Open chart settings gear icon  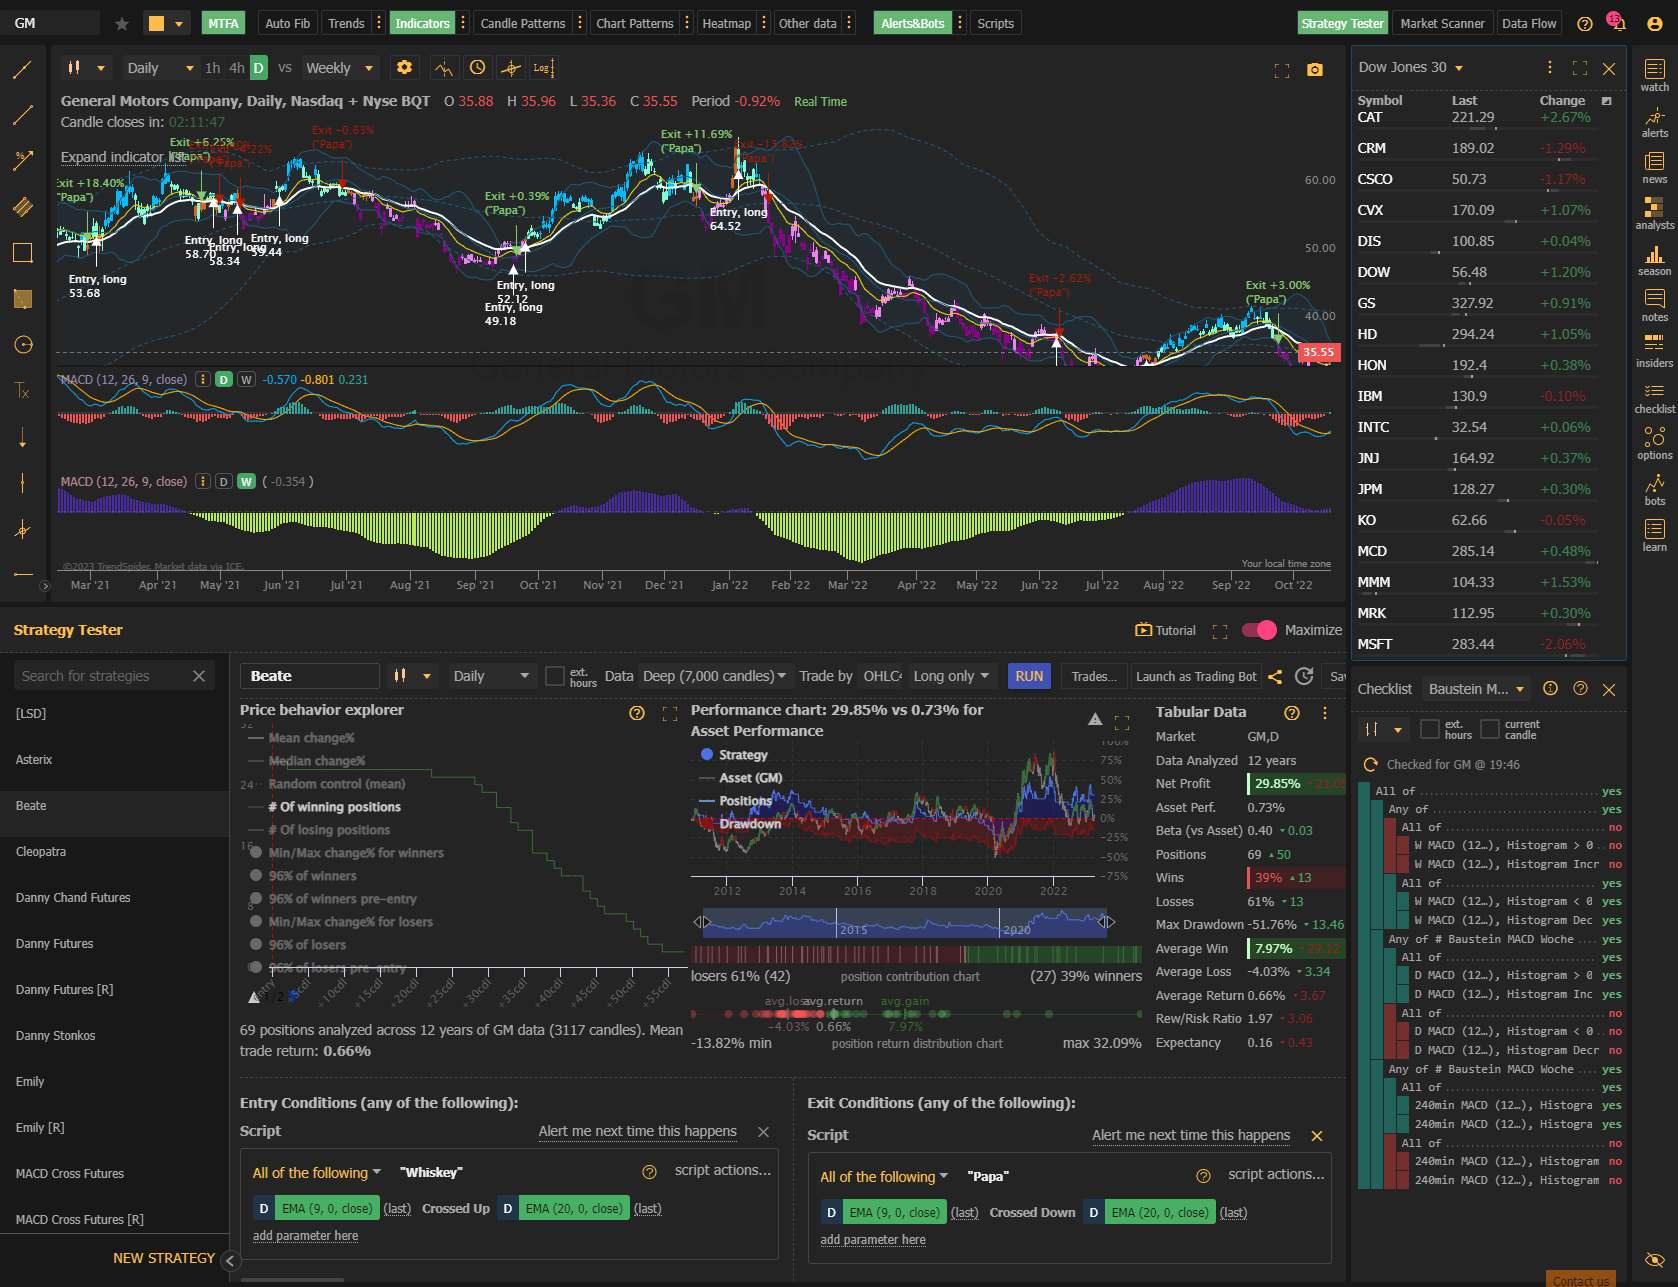tap(404, 67)
